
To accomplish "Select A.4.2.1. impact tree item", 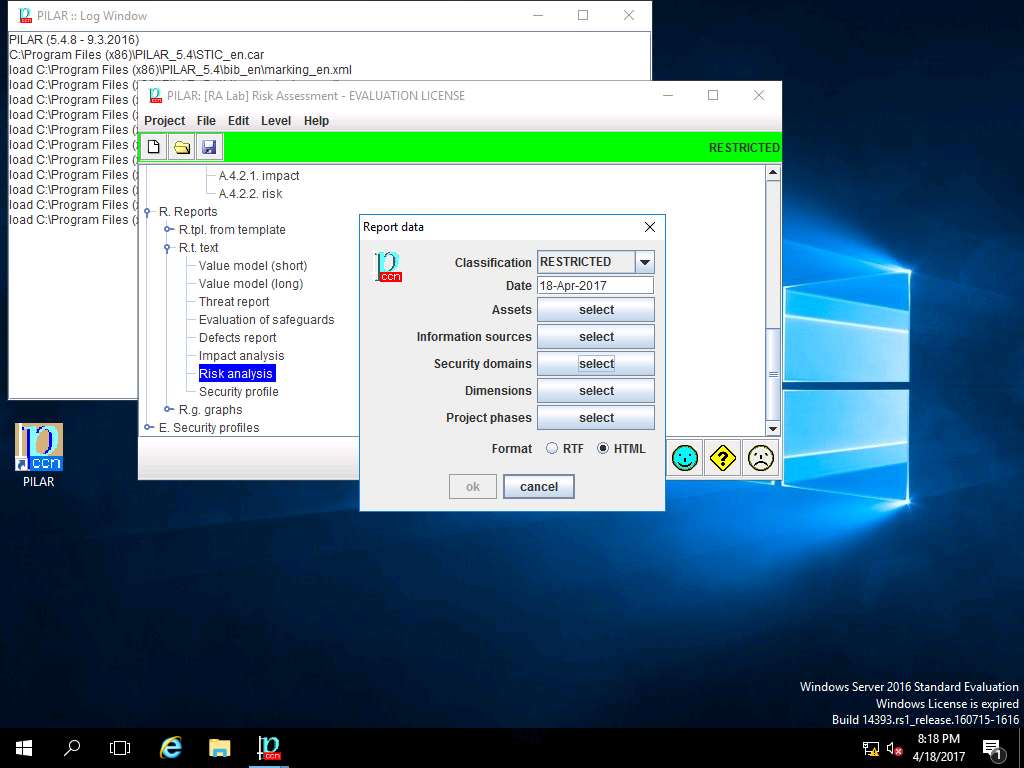I will point(259,176).
